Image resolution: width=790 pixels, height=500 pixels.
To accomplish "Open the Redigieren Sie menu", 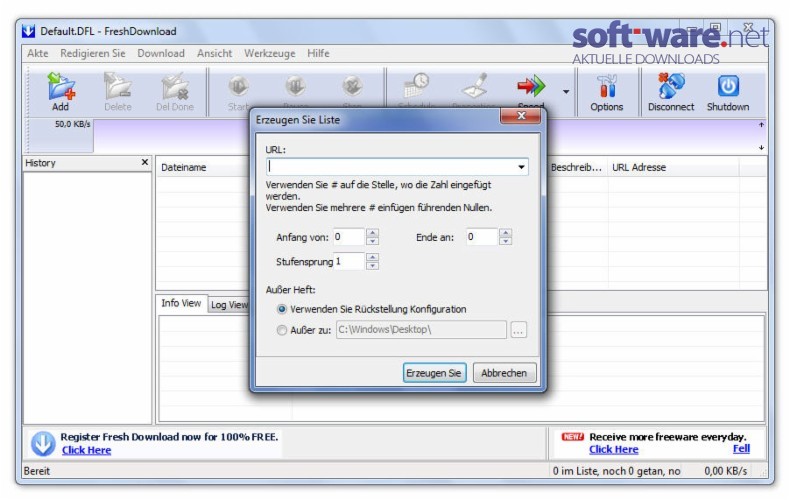I will (93, 53).
